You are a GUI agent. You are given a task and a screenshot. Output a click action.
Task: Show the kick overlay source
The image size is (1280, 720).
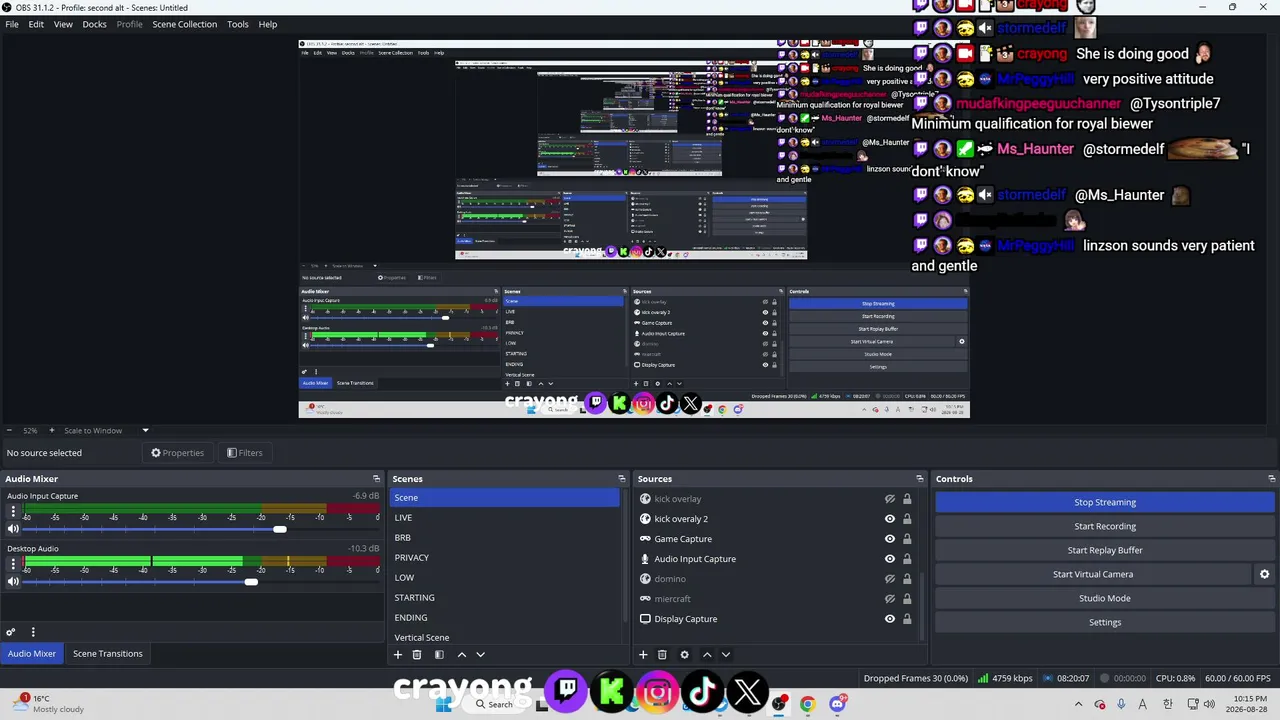(x=889, y=499)
